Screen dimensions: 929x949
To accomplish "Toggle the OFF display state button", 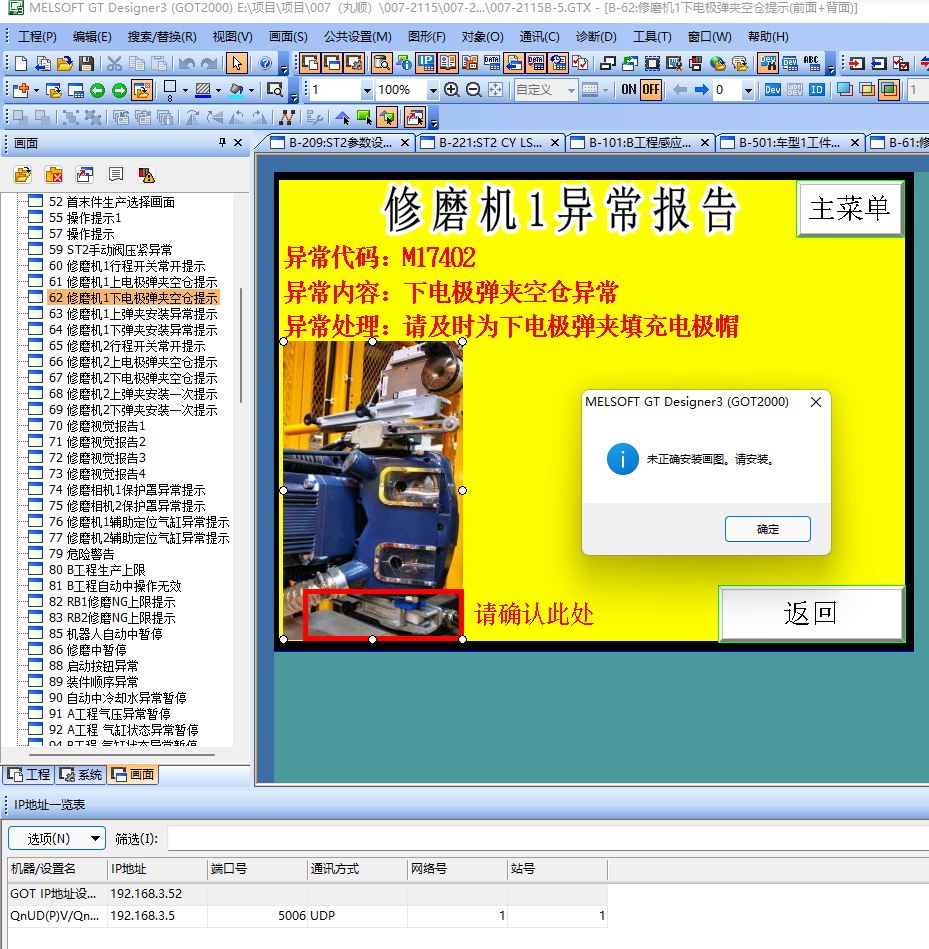I will pyautogui.click(x=651, y=90).
